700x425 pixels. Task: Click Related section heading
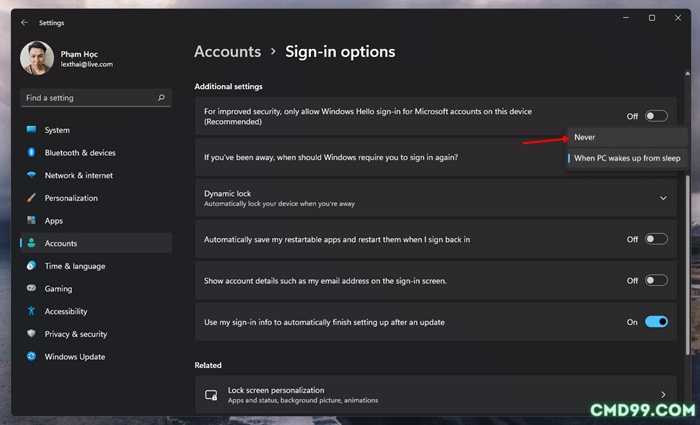pos(208,365)
